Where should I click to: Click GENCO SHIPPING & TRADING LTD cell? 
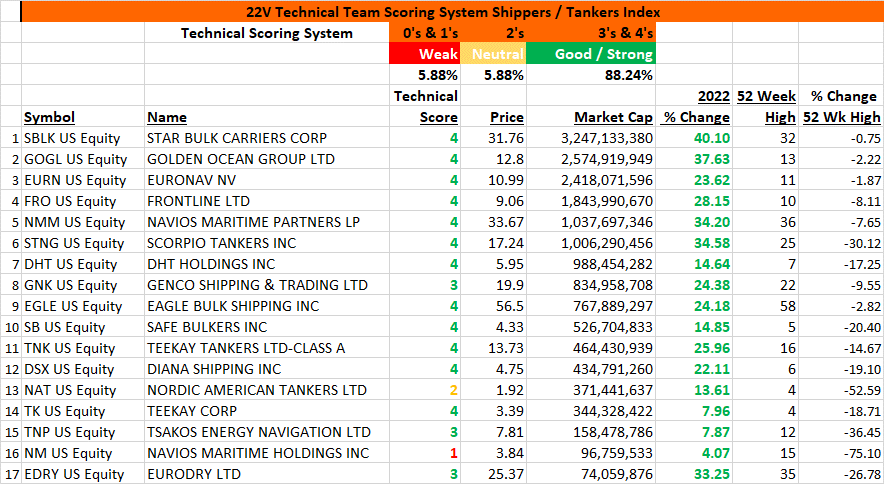tap(267, 285)
